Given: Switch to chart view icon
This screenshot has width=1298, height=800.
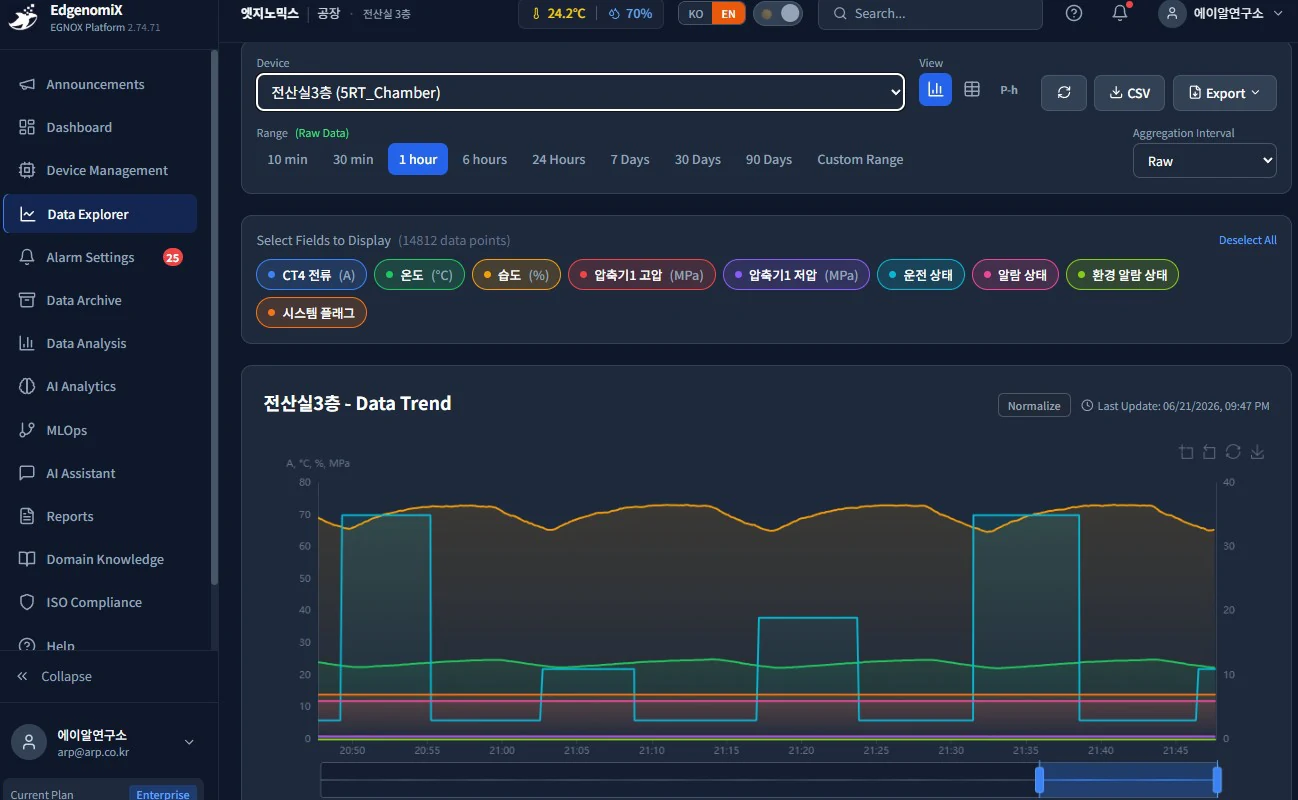Looking at the screenshot, I should [935, 90].
